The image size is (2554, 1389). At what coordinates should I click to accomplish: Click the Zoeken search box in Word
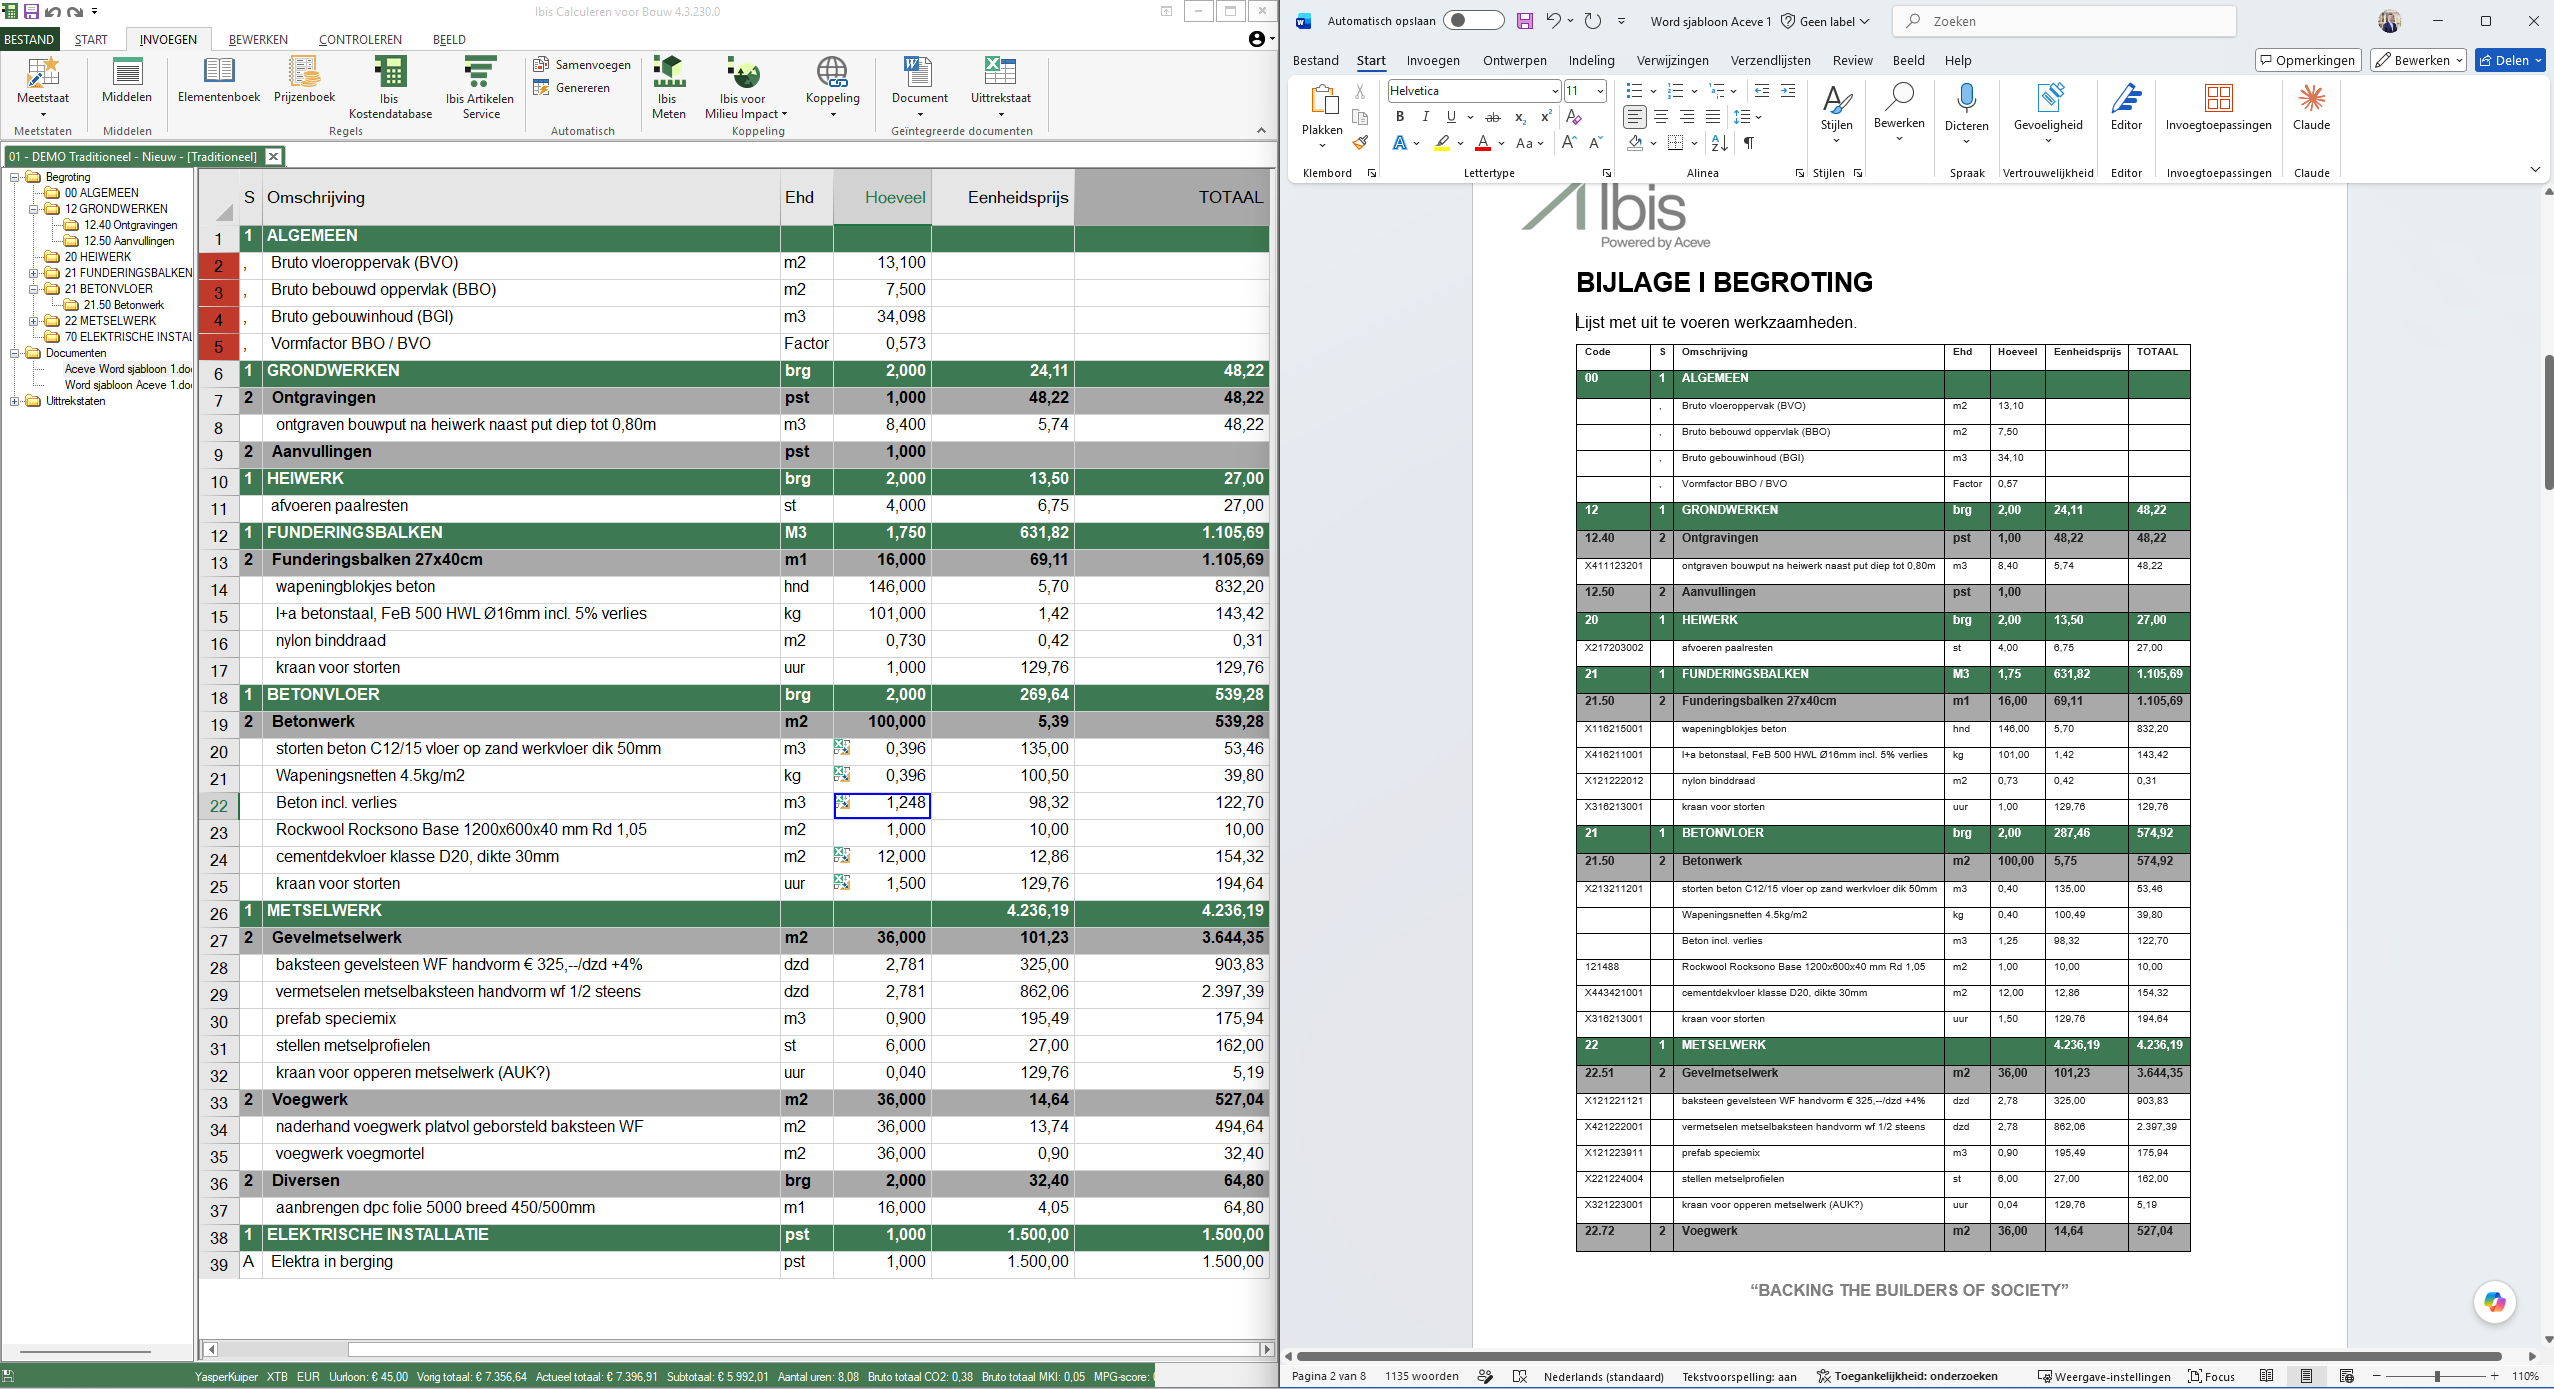[2064, 21]
